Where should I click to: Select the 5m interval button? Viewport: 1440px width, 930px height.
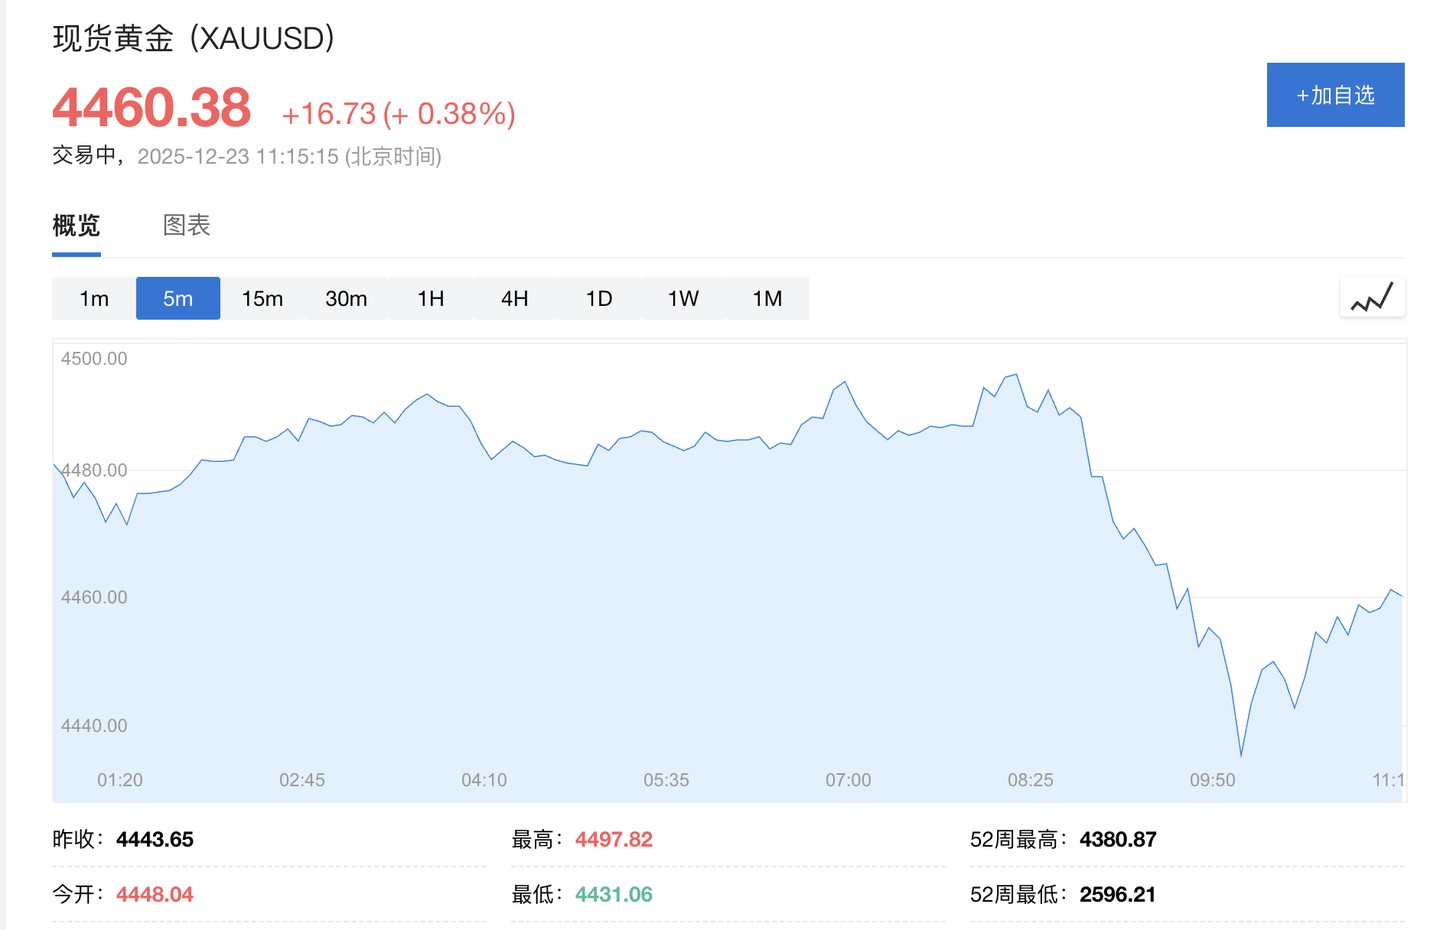(178, 299)
